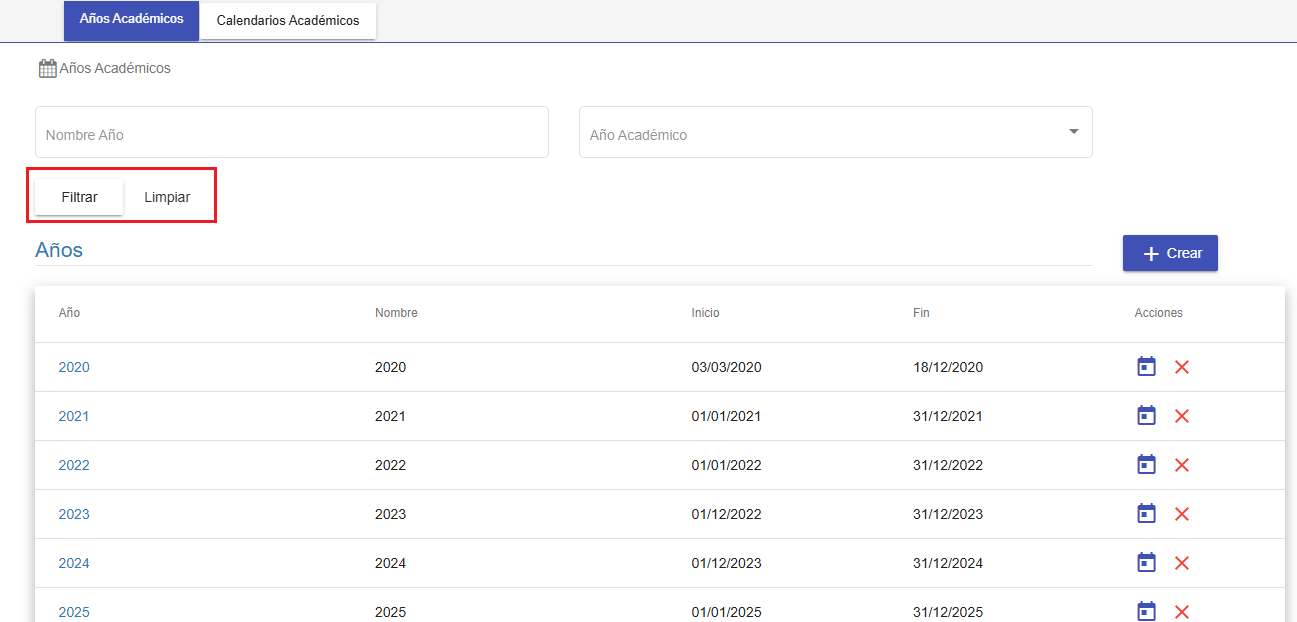Open calendar icon for year 2021
1297x622 pixels.
coord(1146,416)
